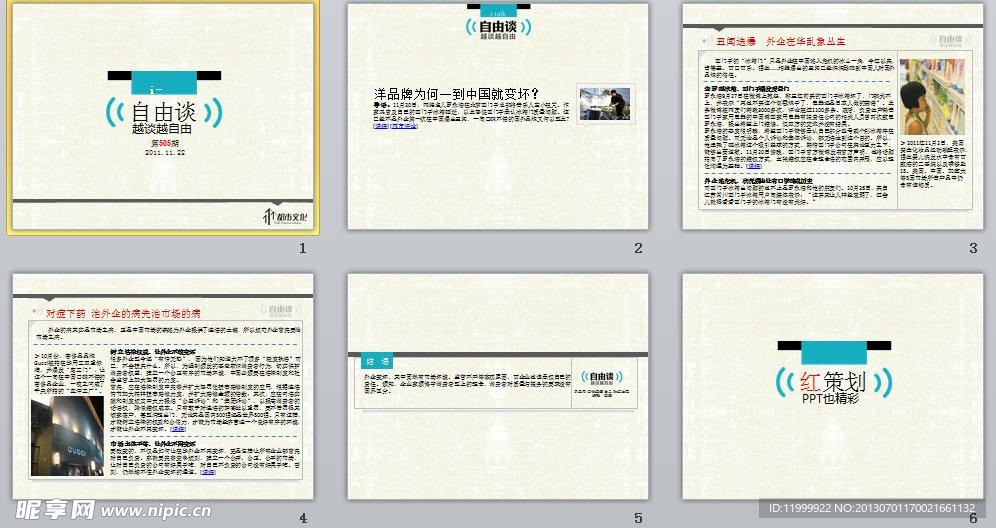996x528 pixels.
Task: Click slide number 2 label
Action: (x=638, y=248)
